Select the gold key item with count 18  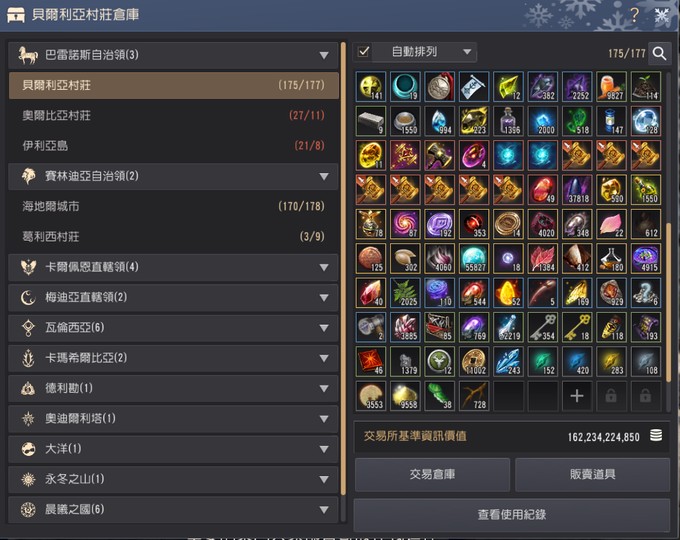tap(577, 327)
